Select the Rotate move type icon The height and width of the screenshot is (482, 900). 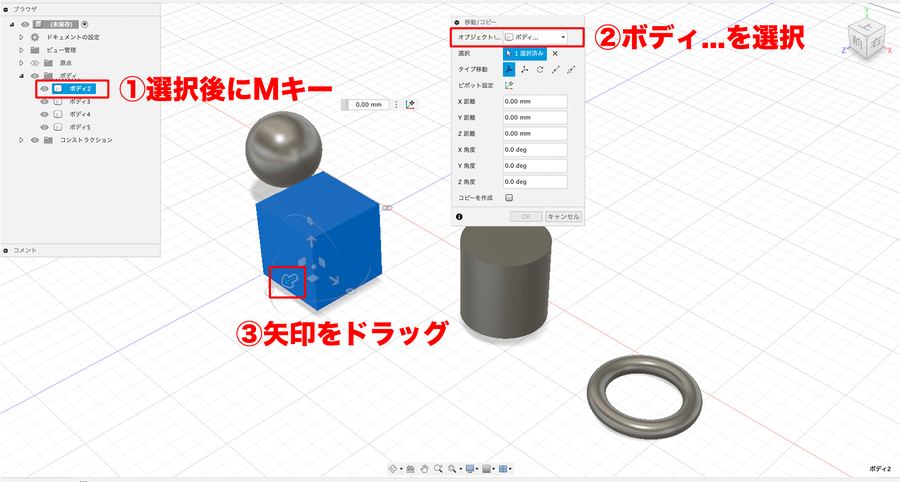540,69
